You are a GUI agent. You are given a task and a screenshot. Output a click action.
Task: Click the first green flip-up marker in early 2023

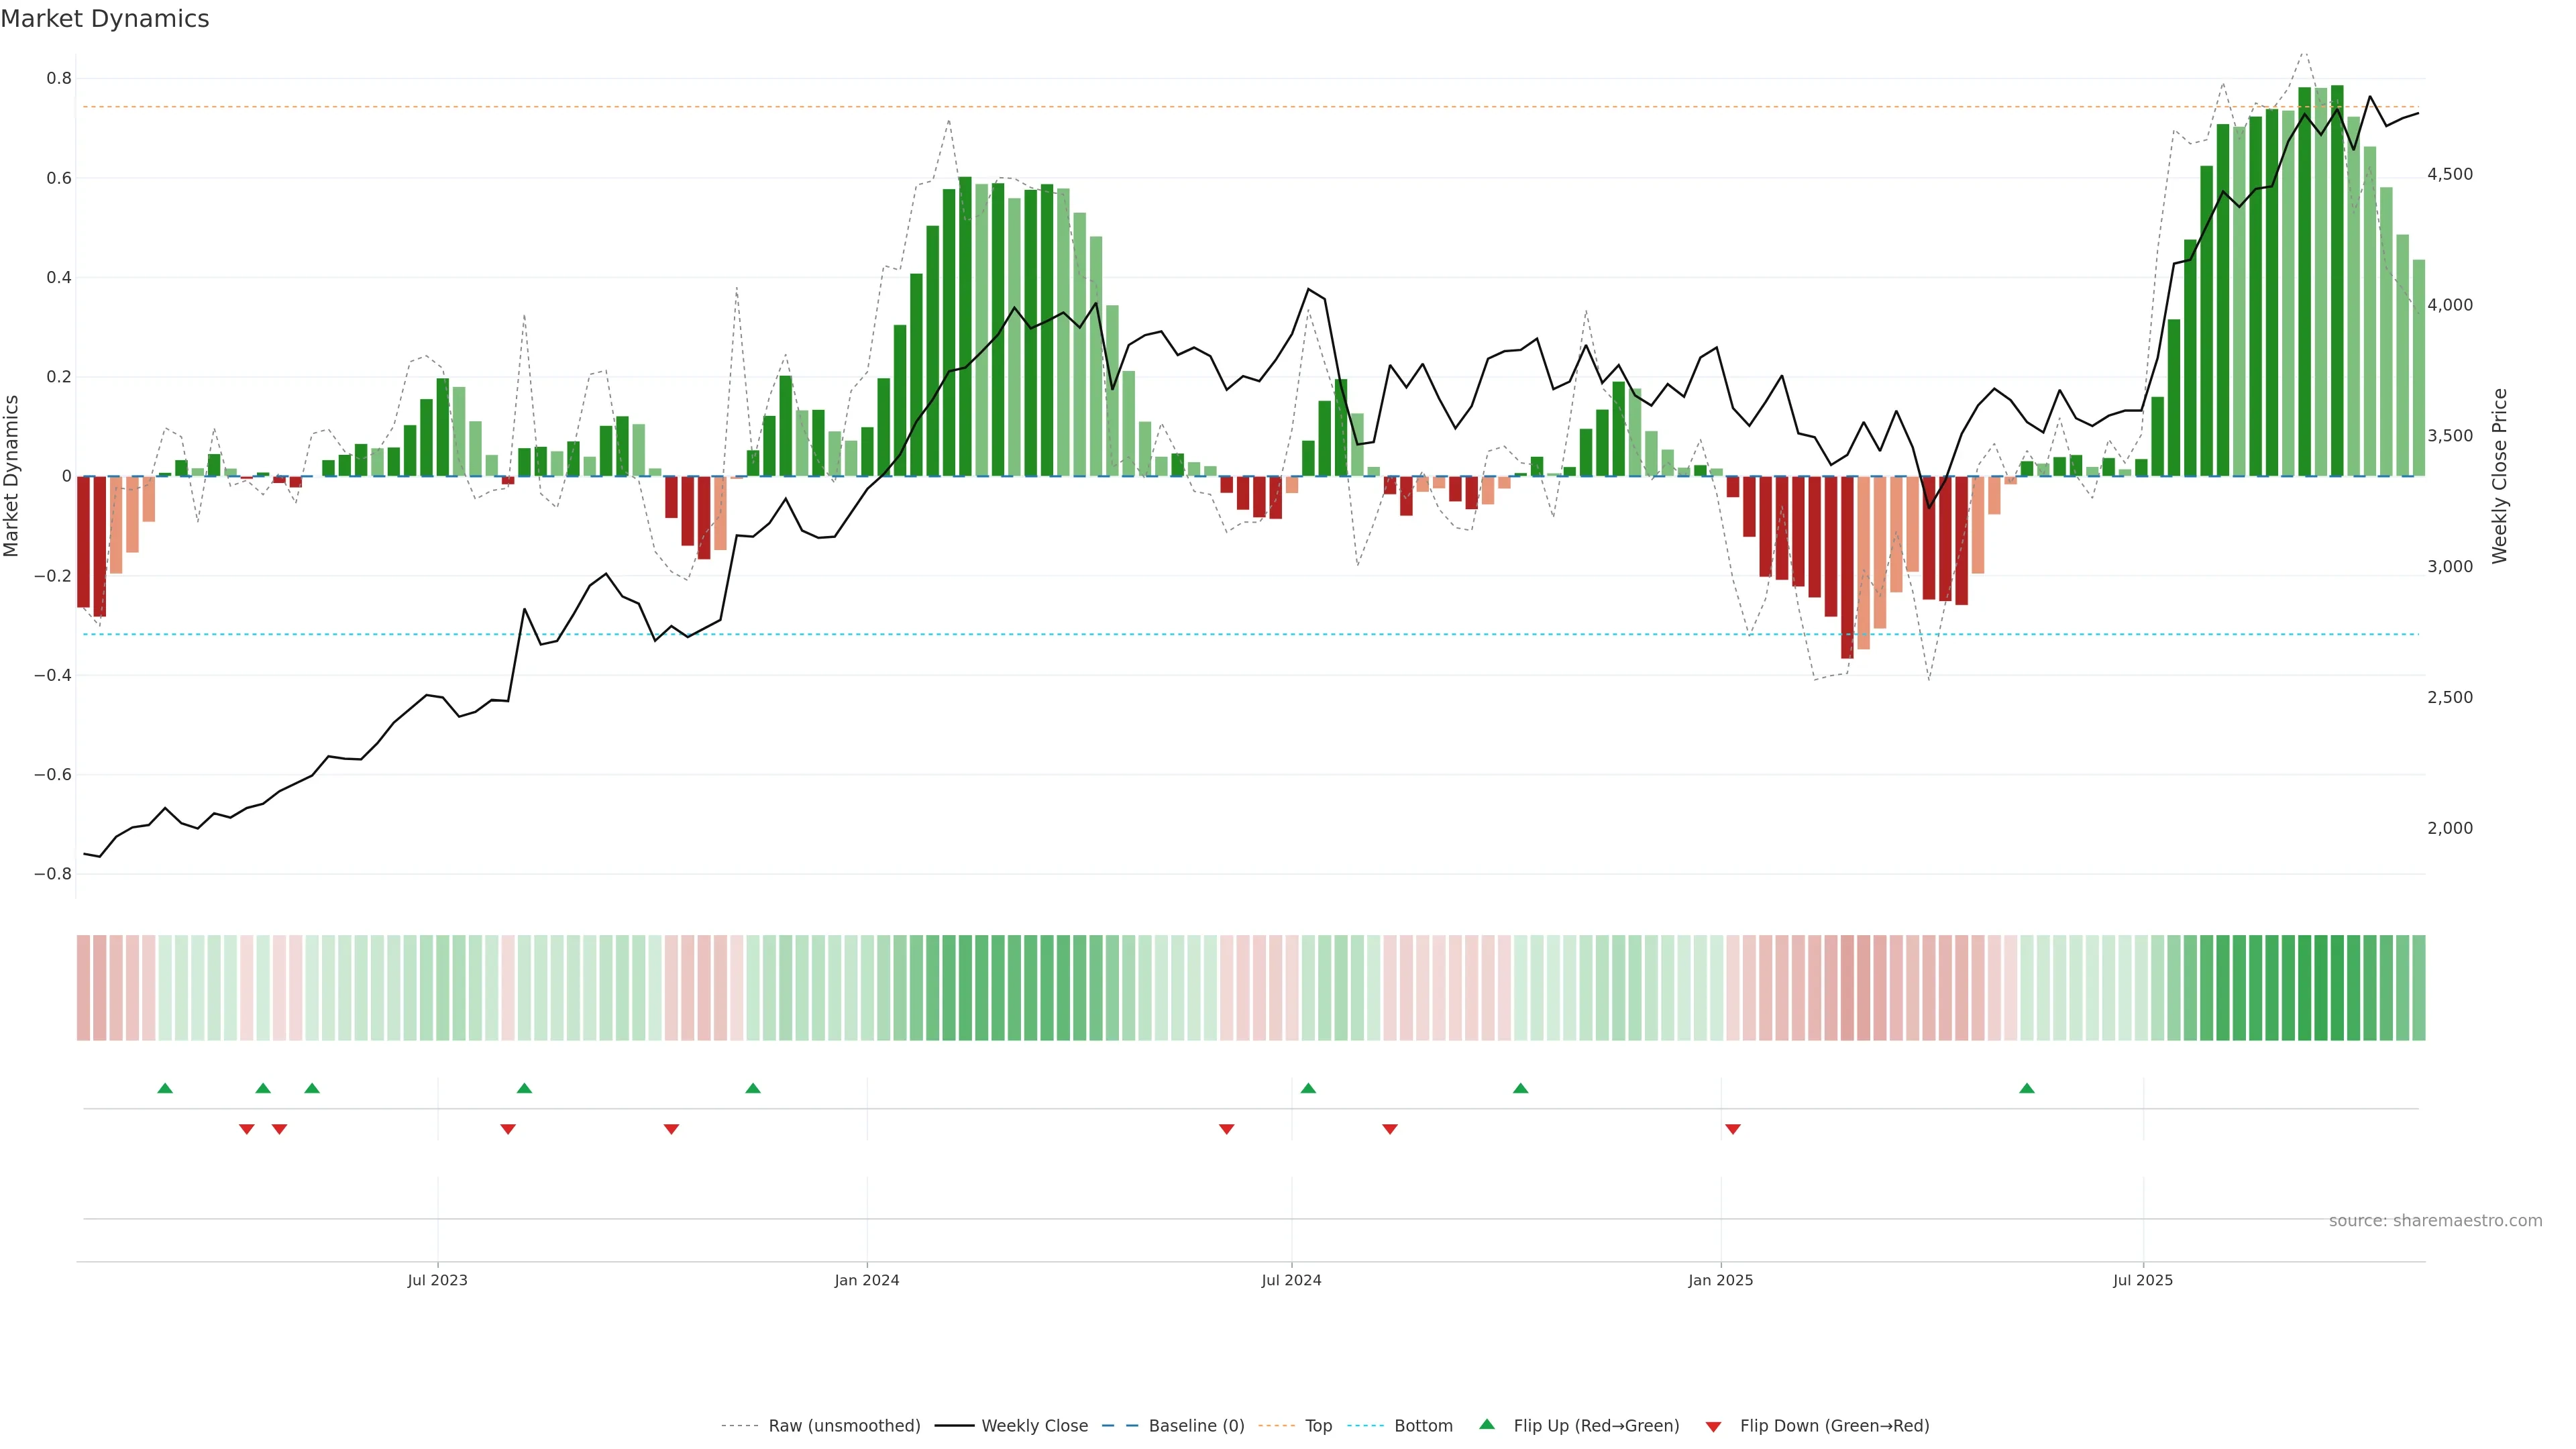165,1088
